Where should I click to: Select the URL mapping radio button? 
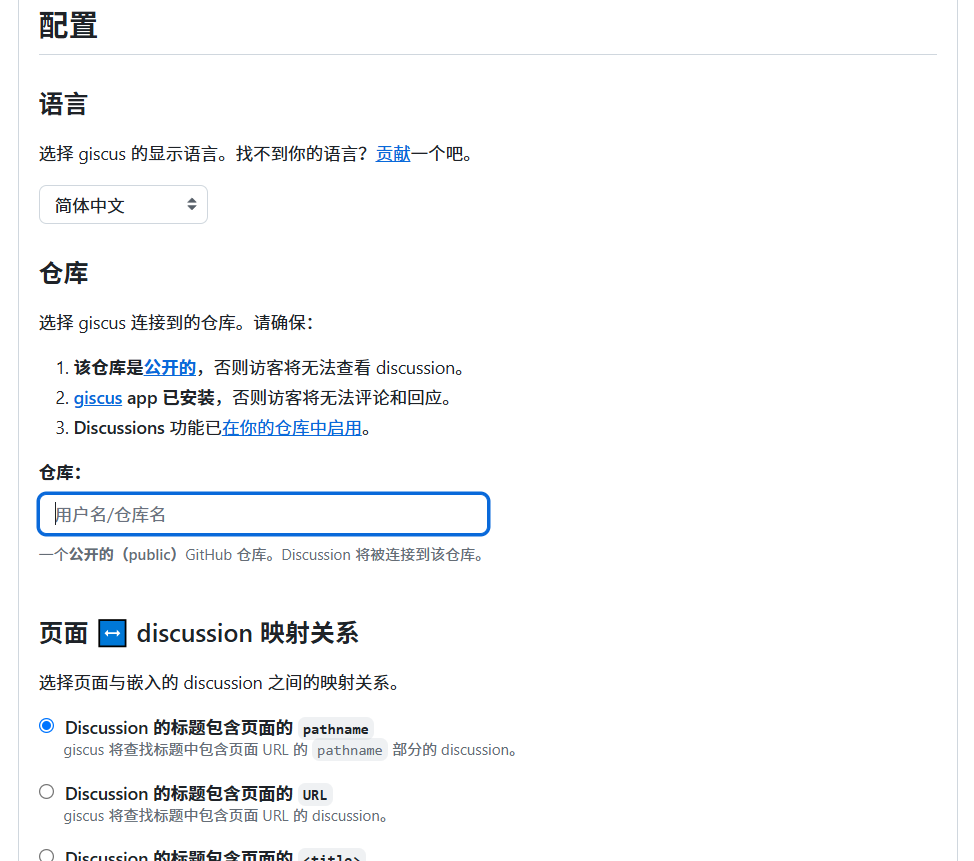tap(46, 792)
